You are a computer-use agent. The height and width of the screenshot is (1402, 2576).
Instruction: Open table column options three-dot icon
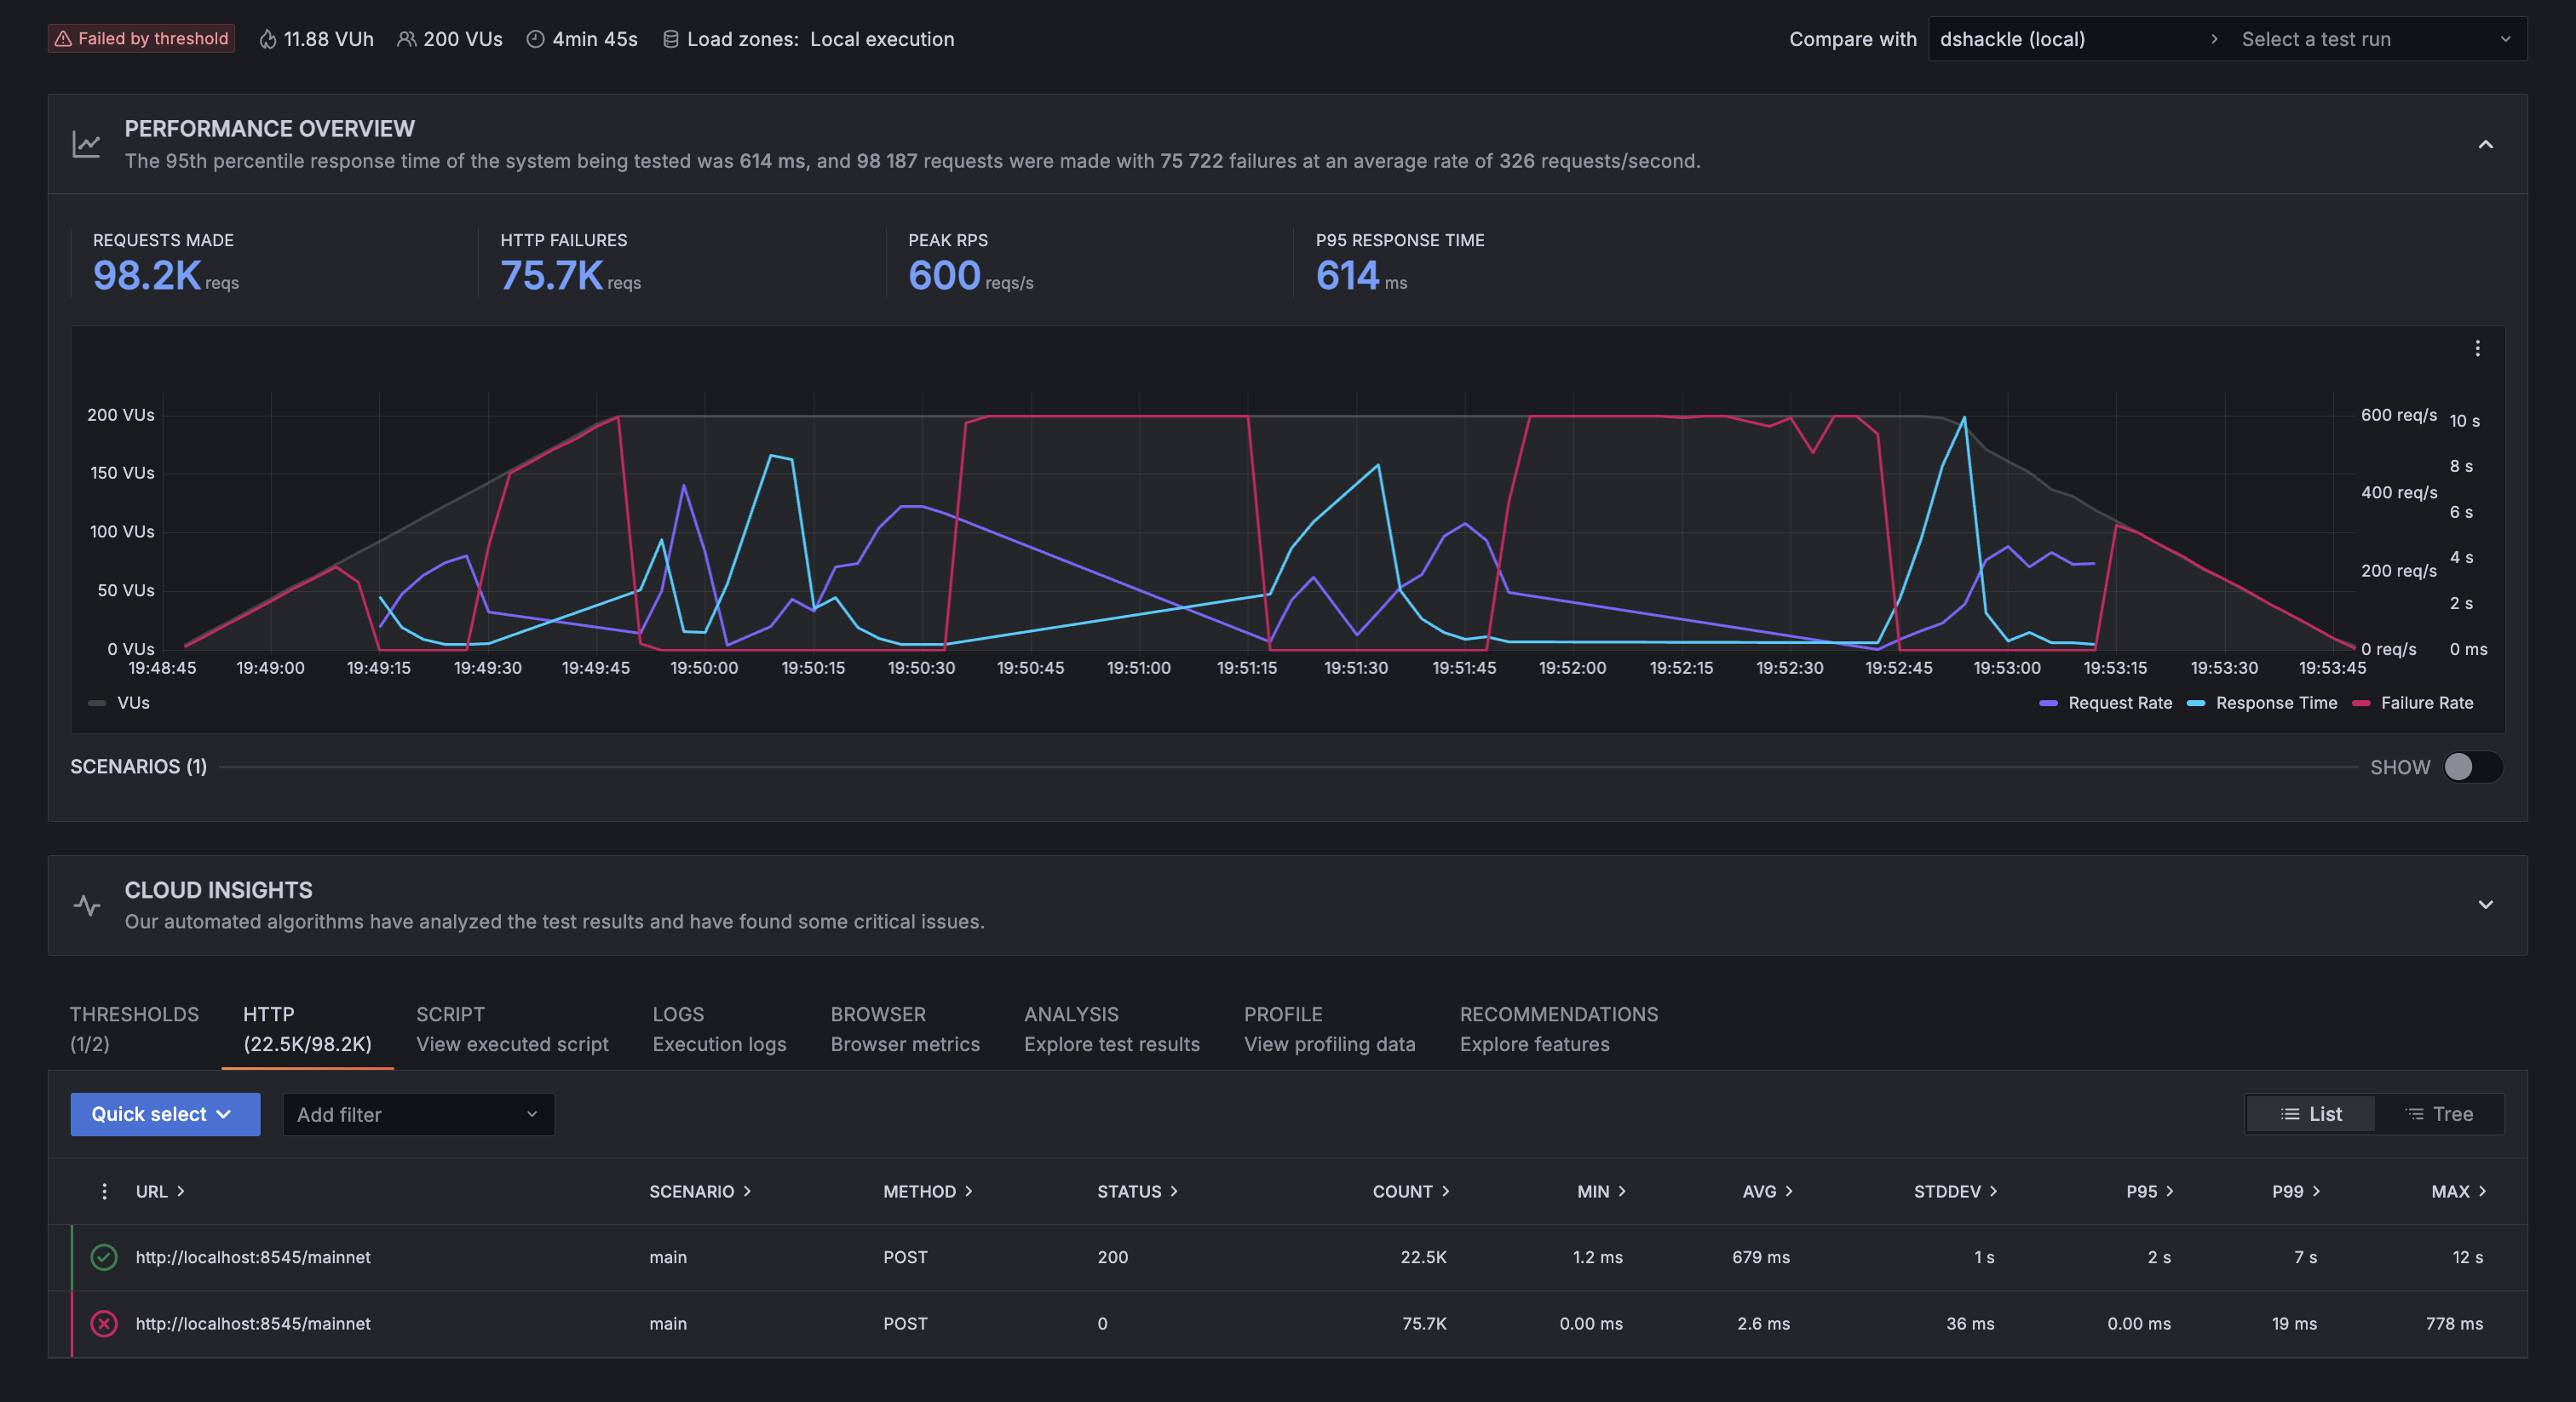[x=104, y=1191]
